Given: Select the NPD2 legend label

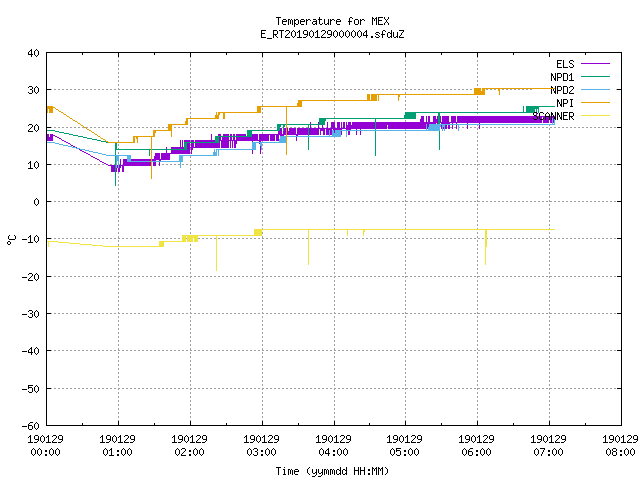Looking at the screenshot, I should tap(562, 90).
